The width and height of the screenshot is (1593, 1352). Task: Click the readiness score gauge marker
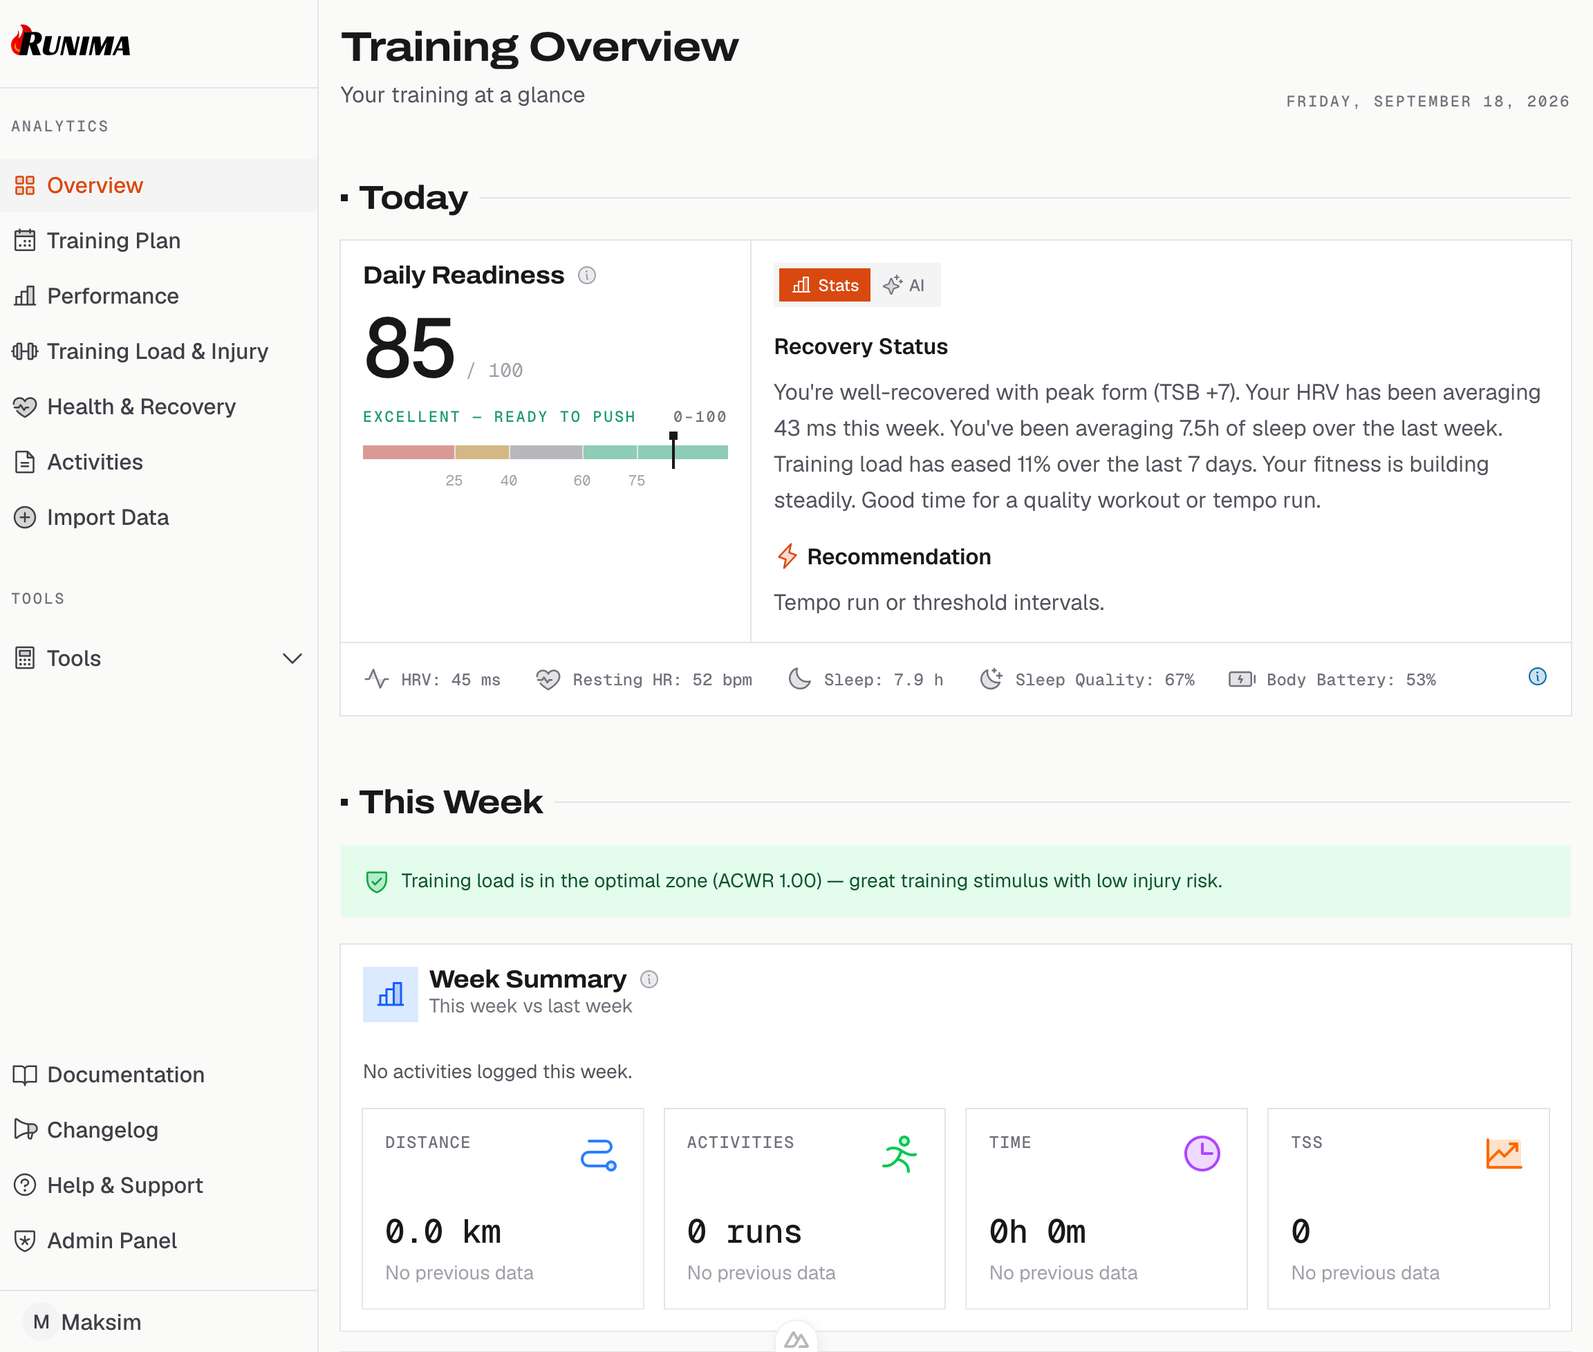coord(673,450)
